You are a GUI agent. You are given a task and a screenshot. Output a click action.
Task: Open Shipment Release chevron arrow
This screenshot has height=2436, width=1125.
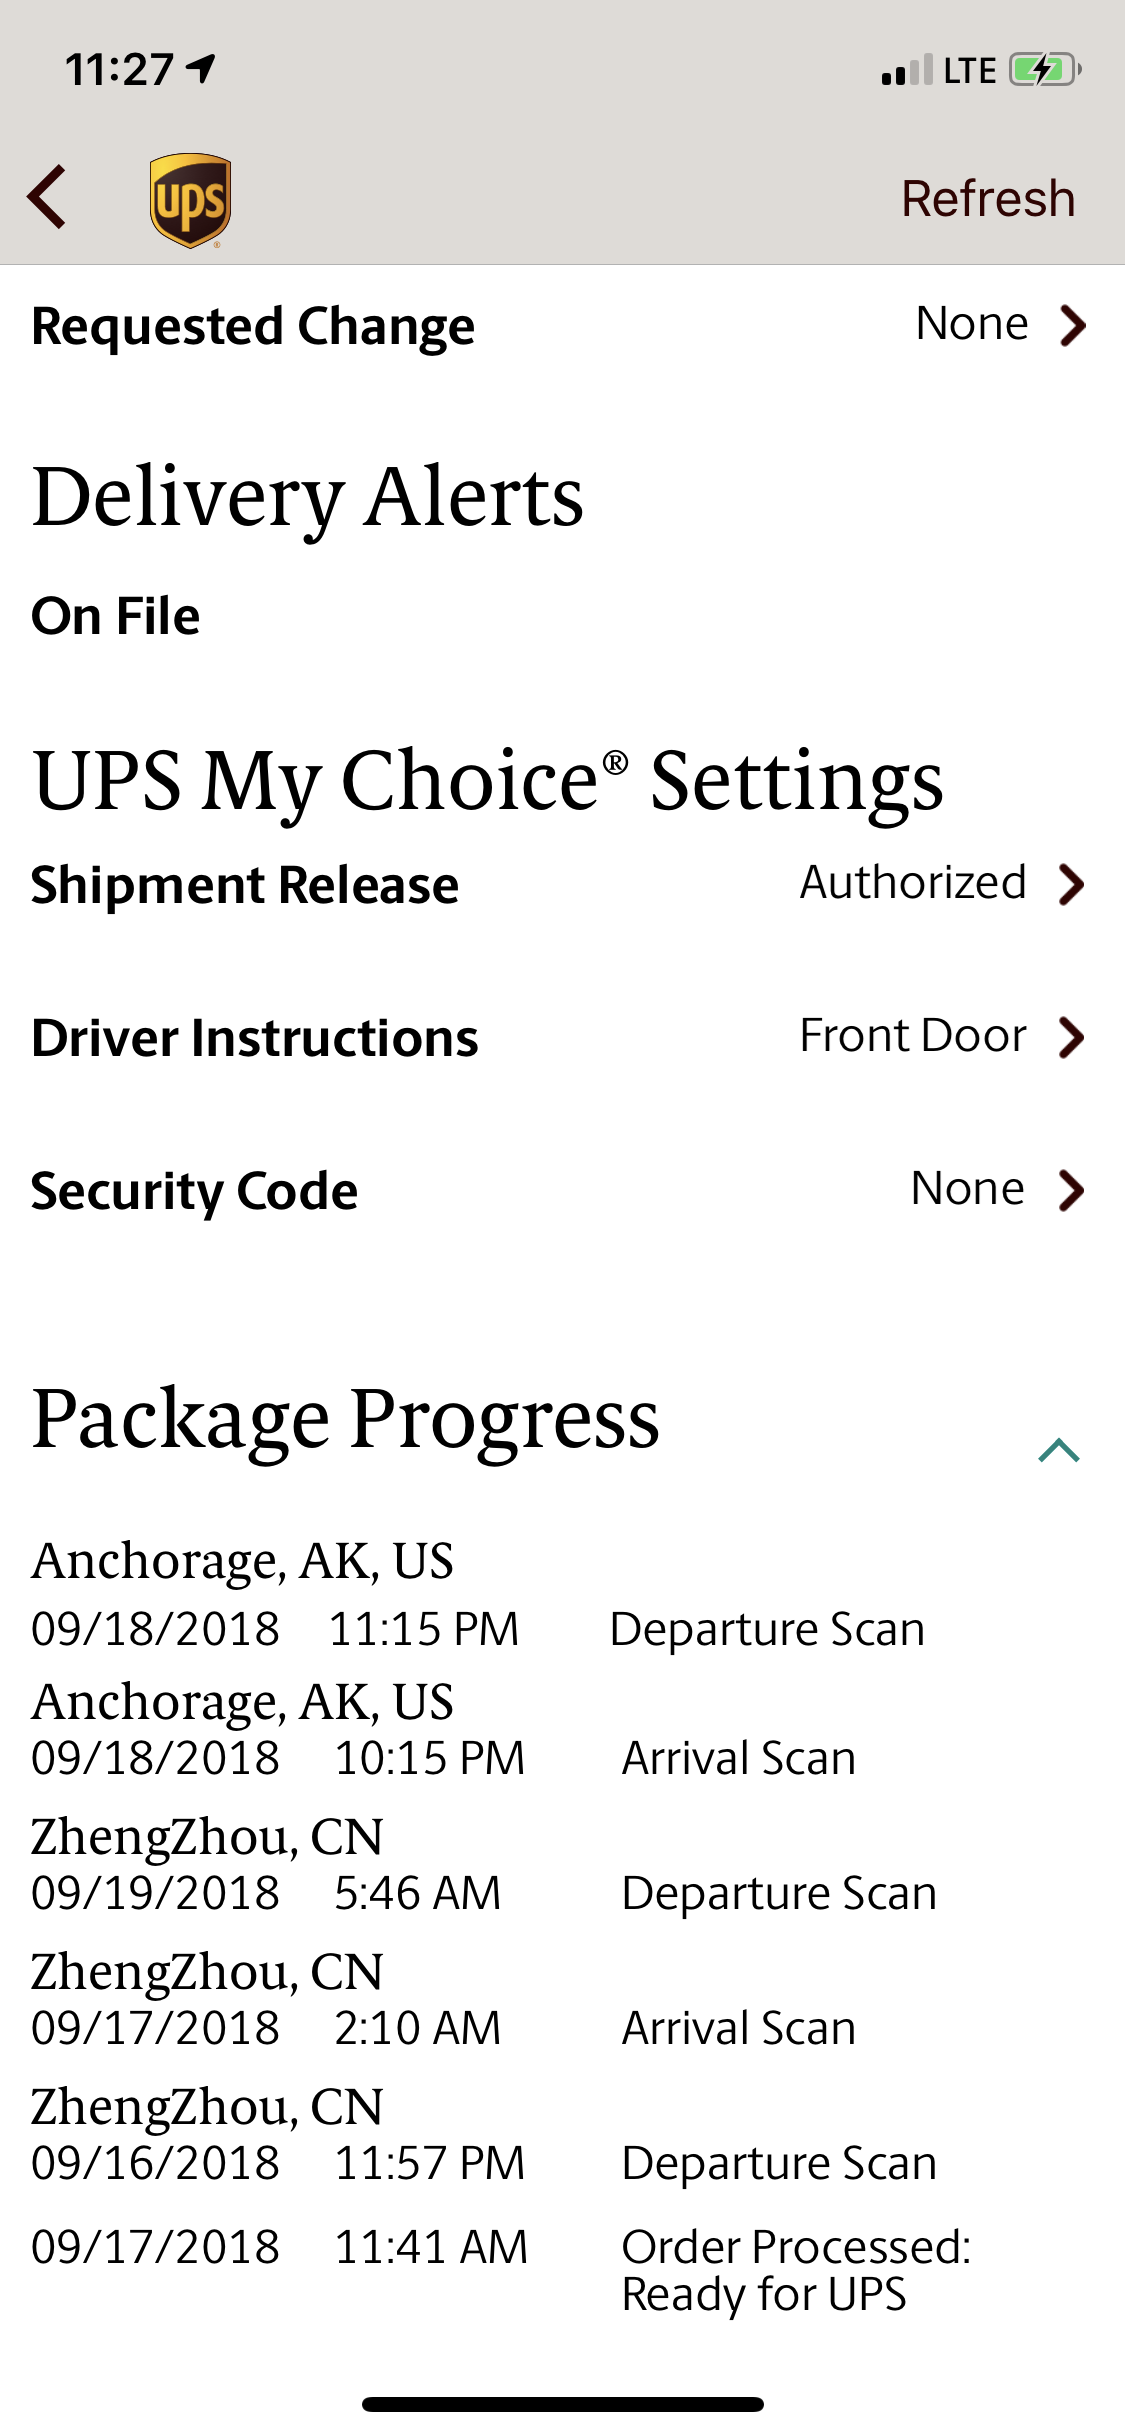[x=1072, y=884]
